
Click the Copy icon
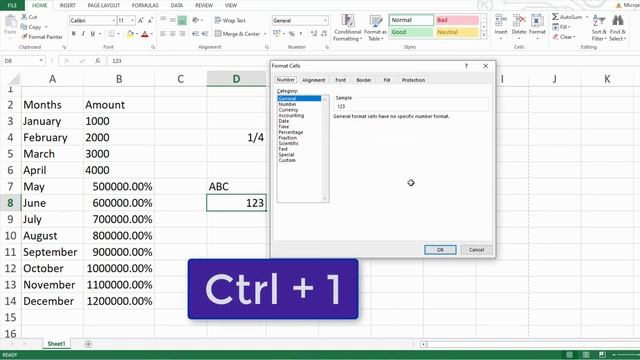click(x=24, y=27)
